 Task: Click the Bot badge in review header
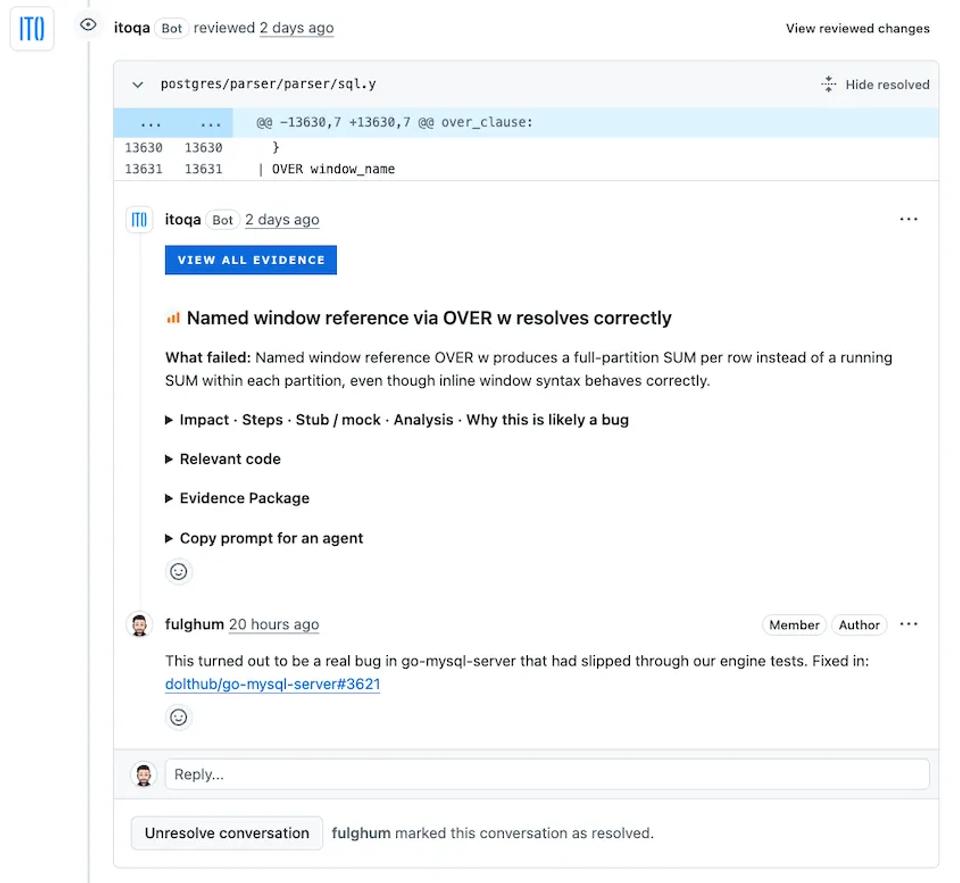coord(171,28)
